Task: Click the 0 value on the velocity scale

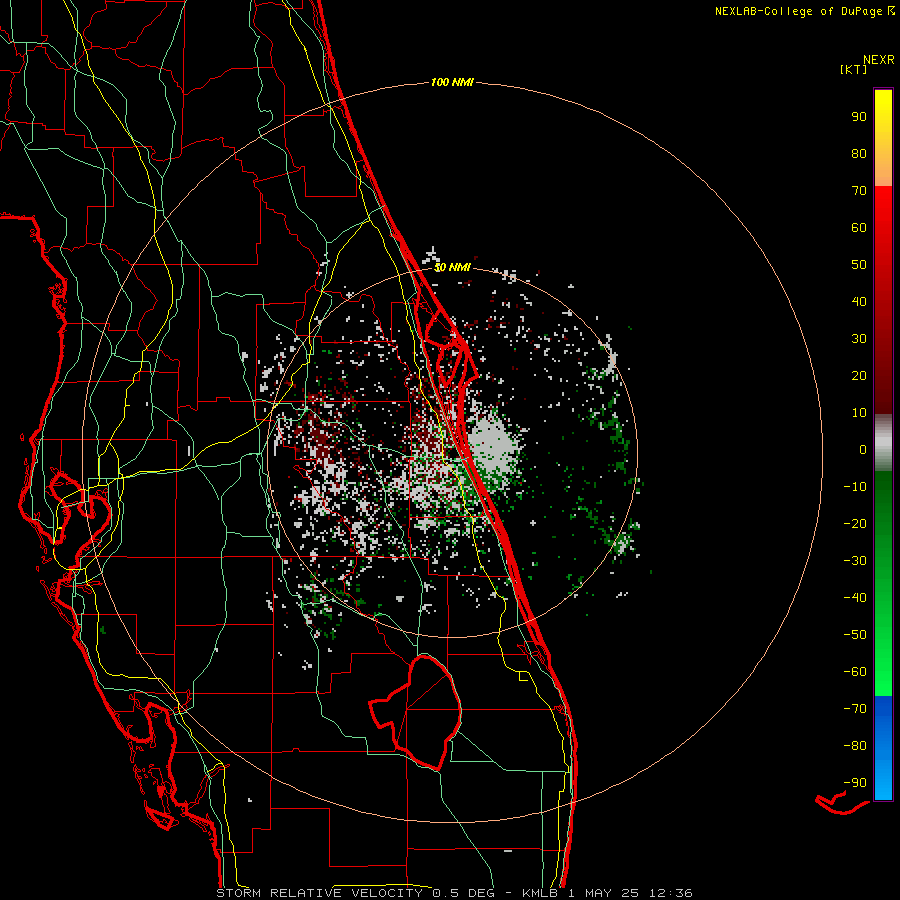Action: (x=863, y=449)
